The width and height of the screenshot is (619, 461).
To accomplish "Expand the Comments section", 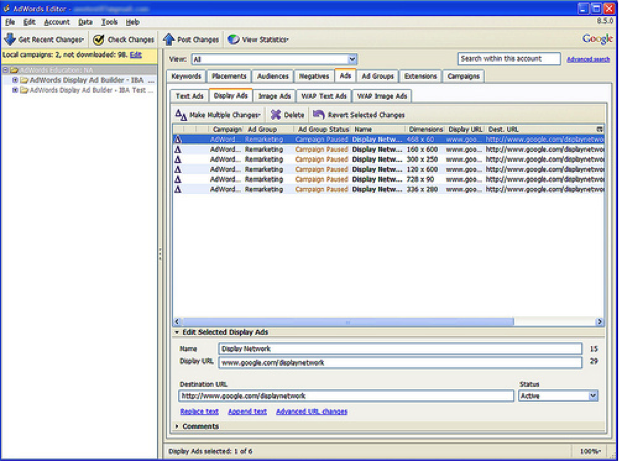I will (x=176, y=426).
